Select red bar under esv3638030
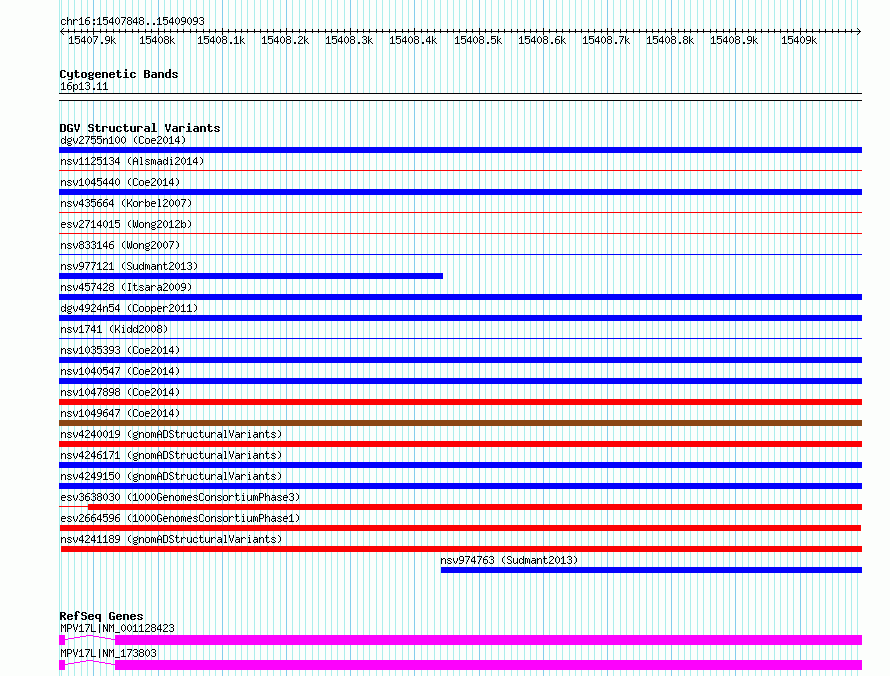The width and height of the screenshot is (890, 676). tap(475, 507)
